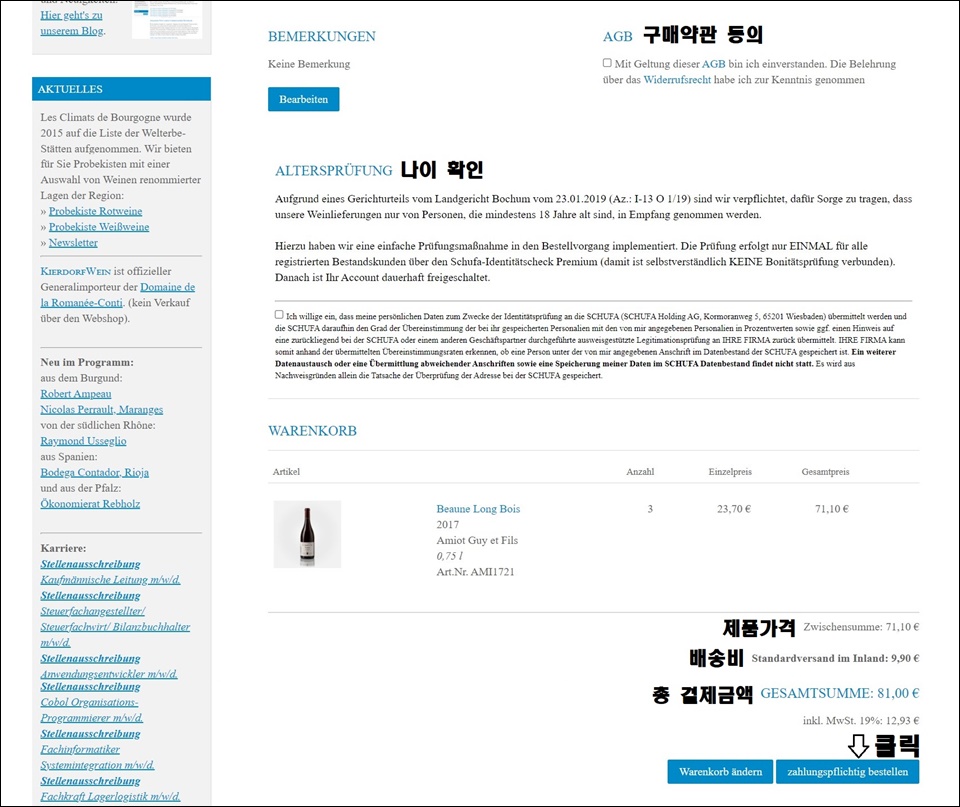Click the 'Keine Bemerkung' text
The image size is (960, 807).
click(309, 64)
